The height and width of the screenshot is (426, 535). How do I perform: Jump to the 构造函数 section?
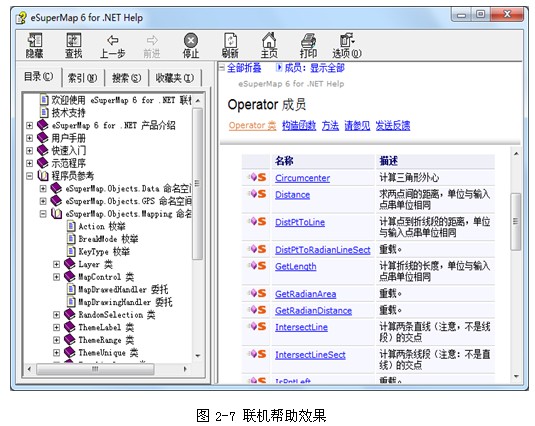pos(299,126)
